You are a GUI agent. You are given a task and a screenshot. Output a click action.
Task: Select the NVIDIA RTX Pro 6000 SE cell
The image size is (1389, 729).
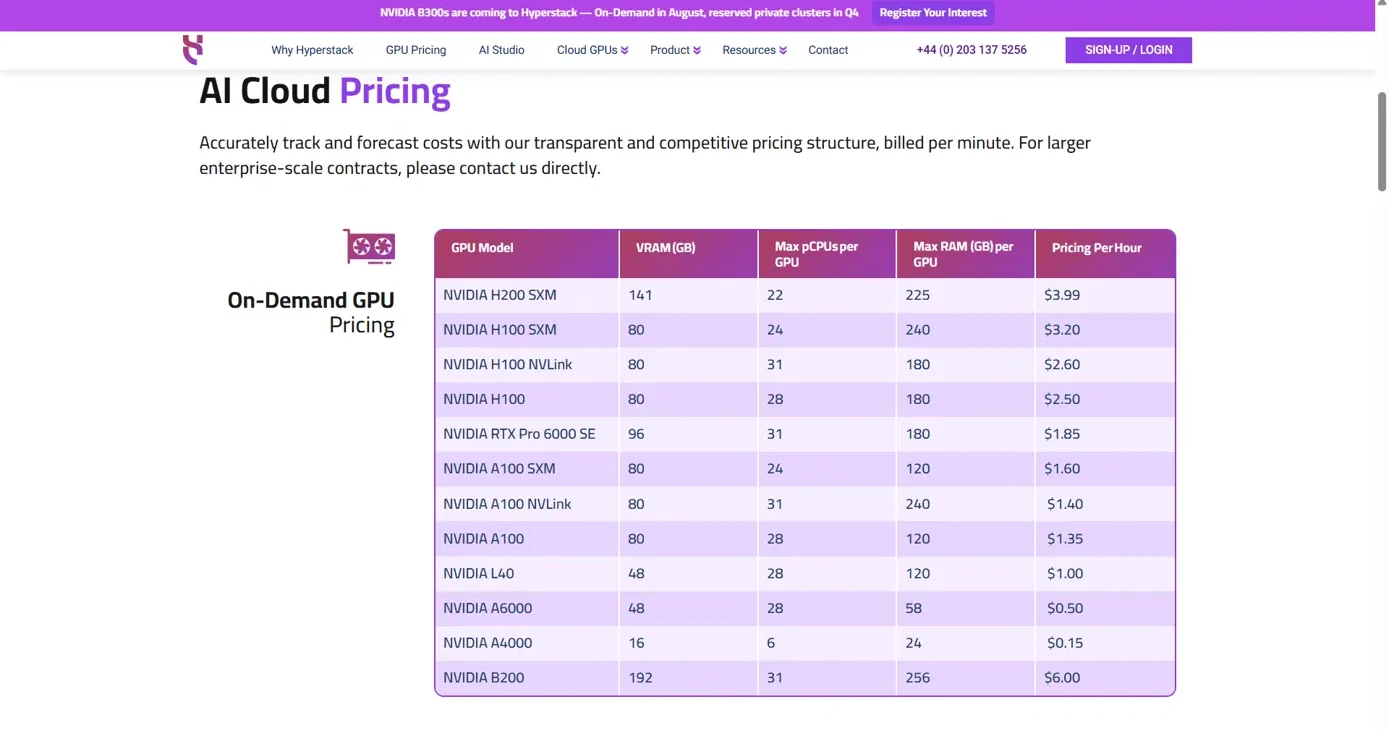click(519, 434)
